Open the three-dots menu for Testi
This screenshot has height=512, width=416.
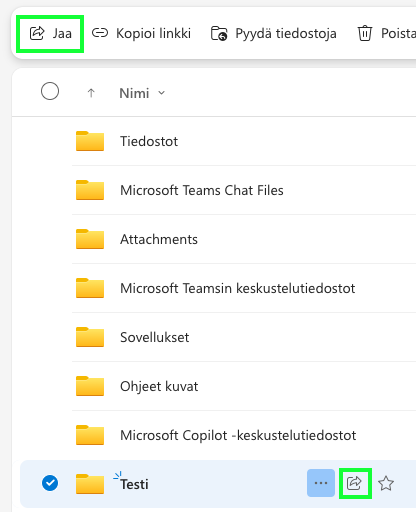321,483
